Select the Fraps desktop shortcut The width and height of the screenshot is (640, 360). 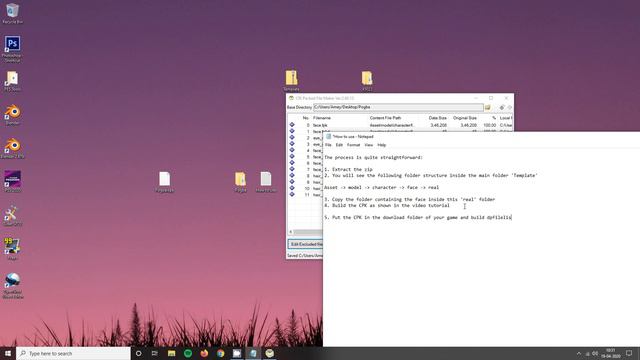12,249
